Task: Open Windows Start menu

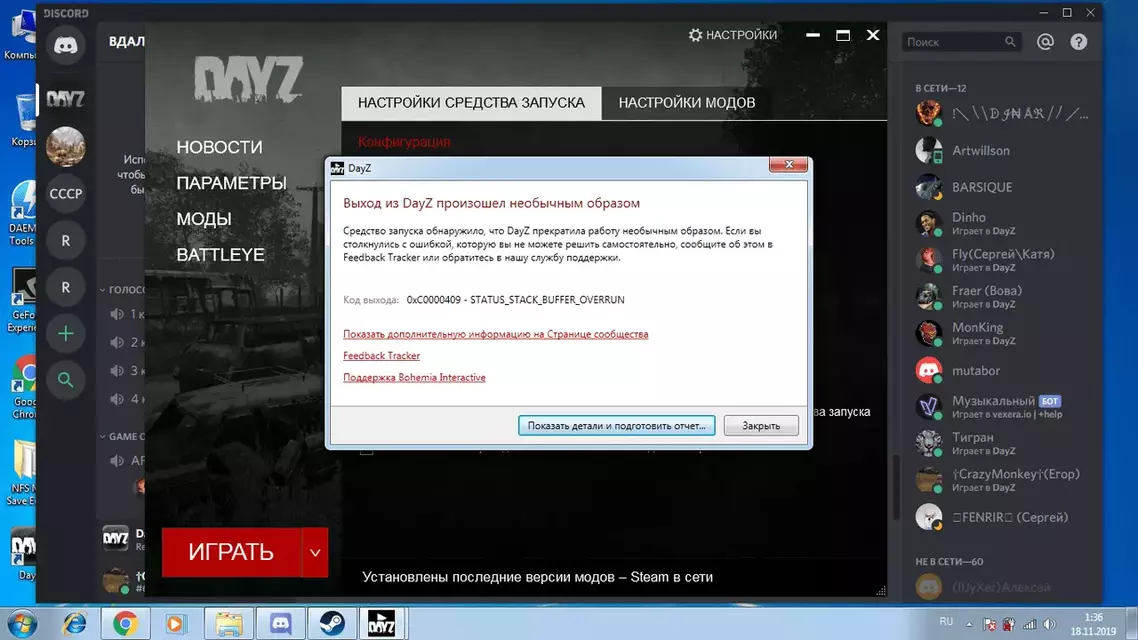Action: (22, 623)
